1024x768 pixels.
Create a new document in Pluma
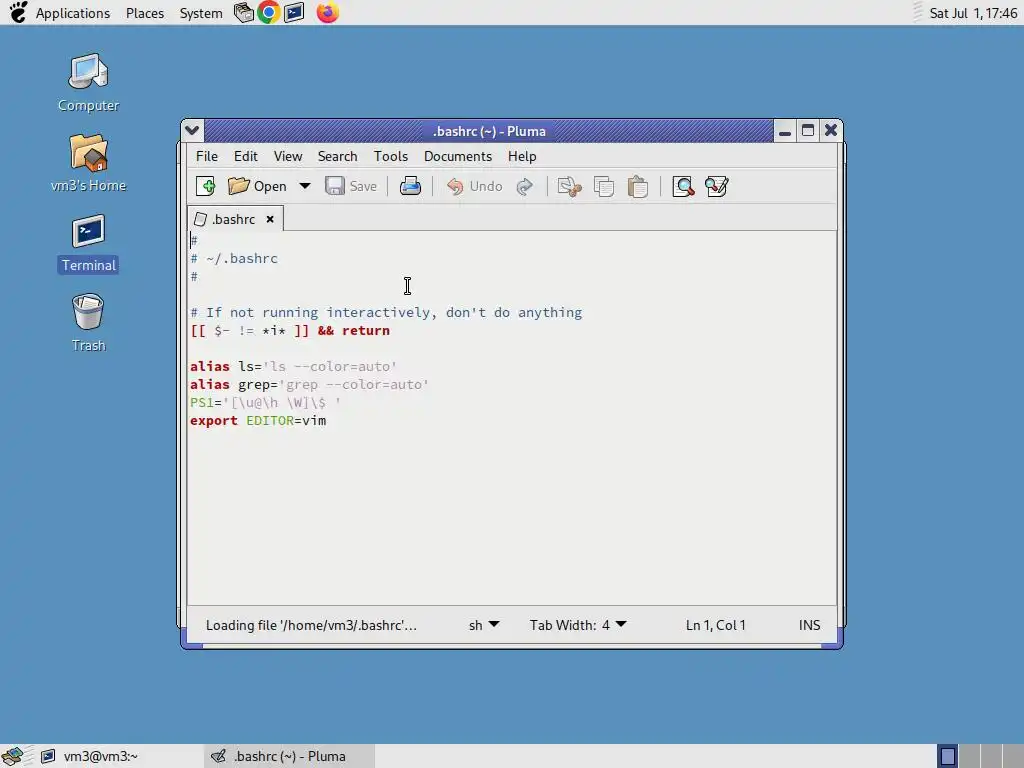tap(206, 186)
